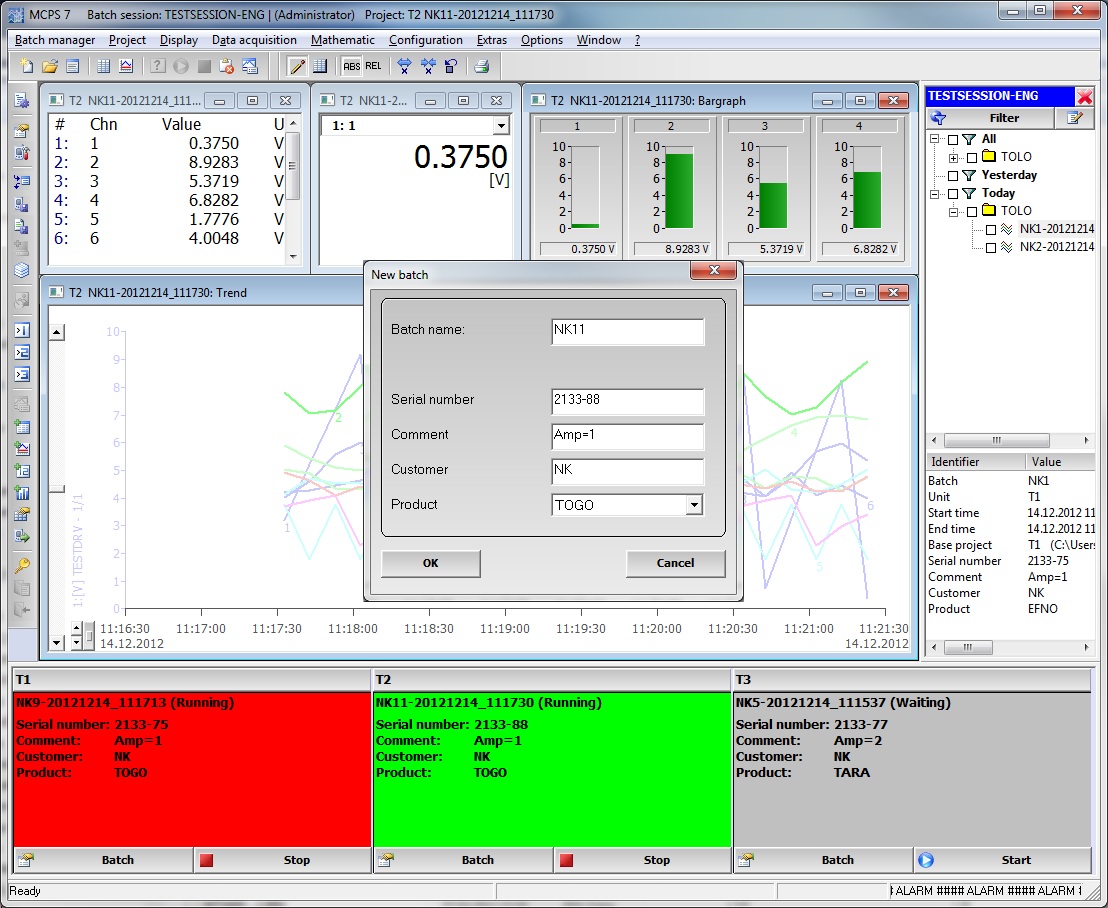Click the edit note icon beside Filter
This screenshot has height=908, width=1108.
click(x=1074, y=118)
